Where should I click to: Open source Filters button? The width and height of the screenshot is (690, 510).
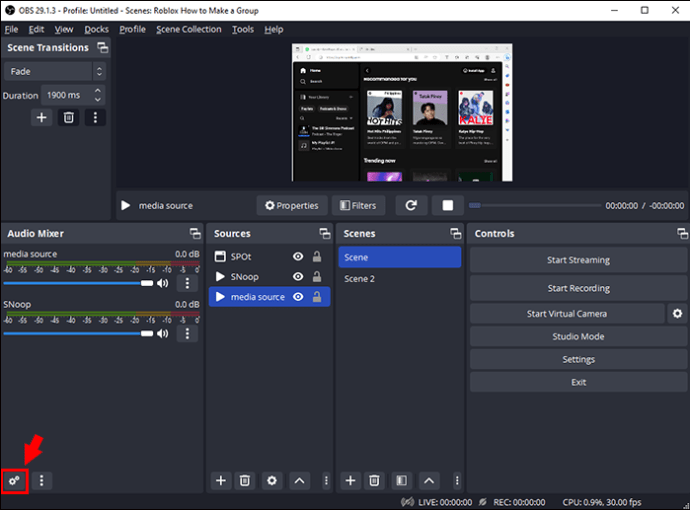point(358,205)
